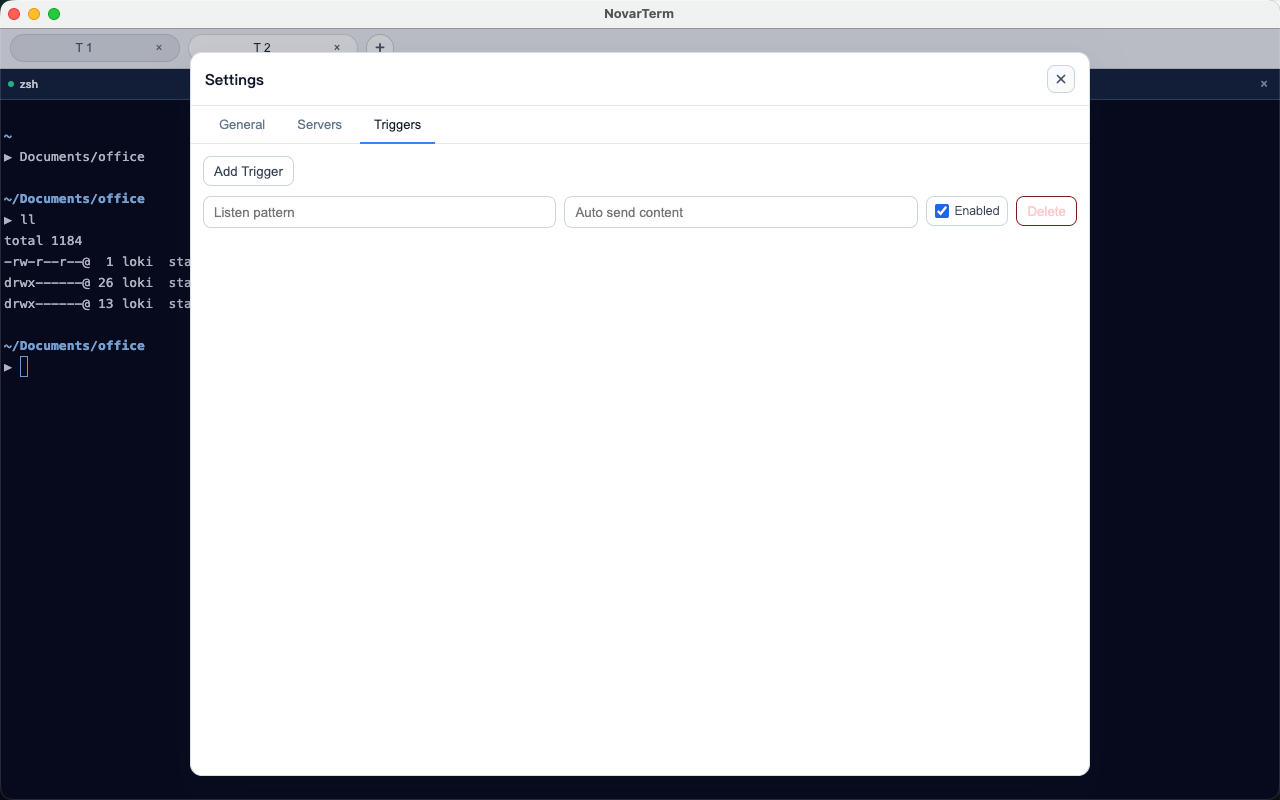
Task: Close the zsh terminal pane
Action: click(x=1264, y=84)
